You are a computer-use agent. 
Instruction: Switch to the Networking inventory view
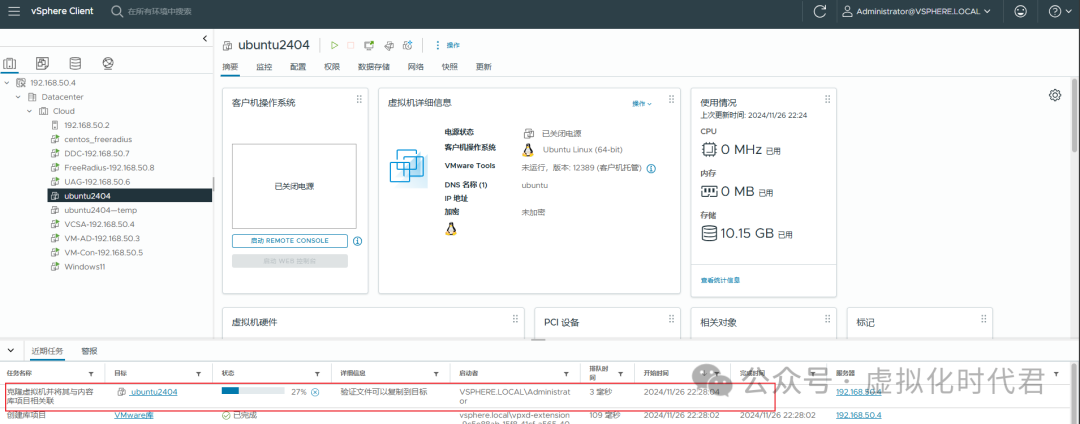[107, 63]
